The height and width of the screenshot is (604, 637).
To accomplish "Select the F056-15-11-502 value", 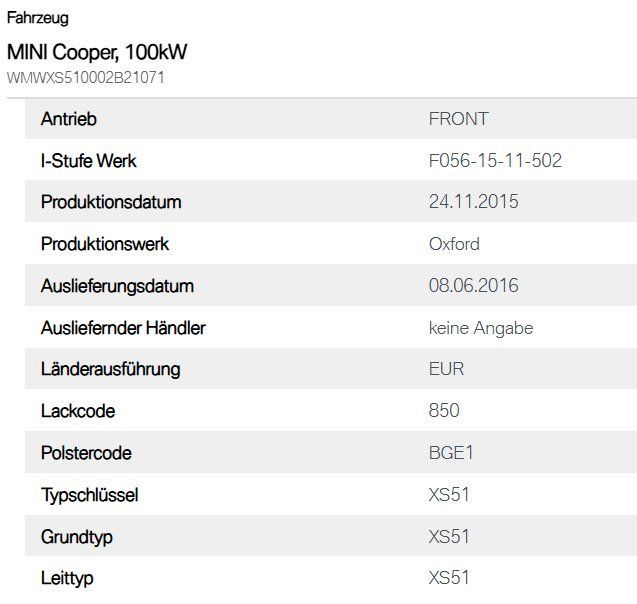I will coord(495,161).
